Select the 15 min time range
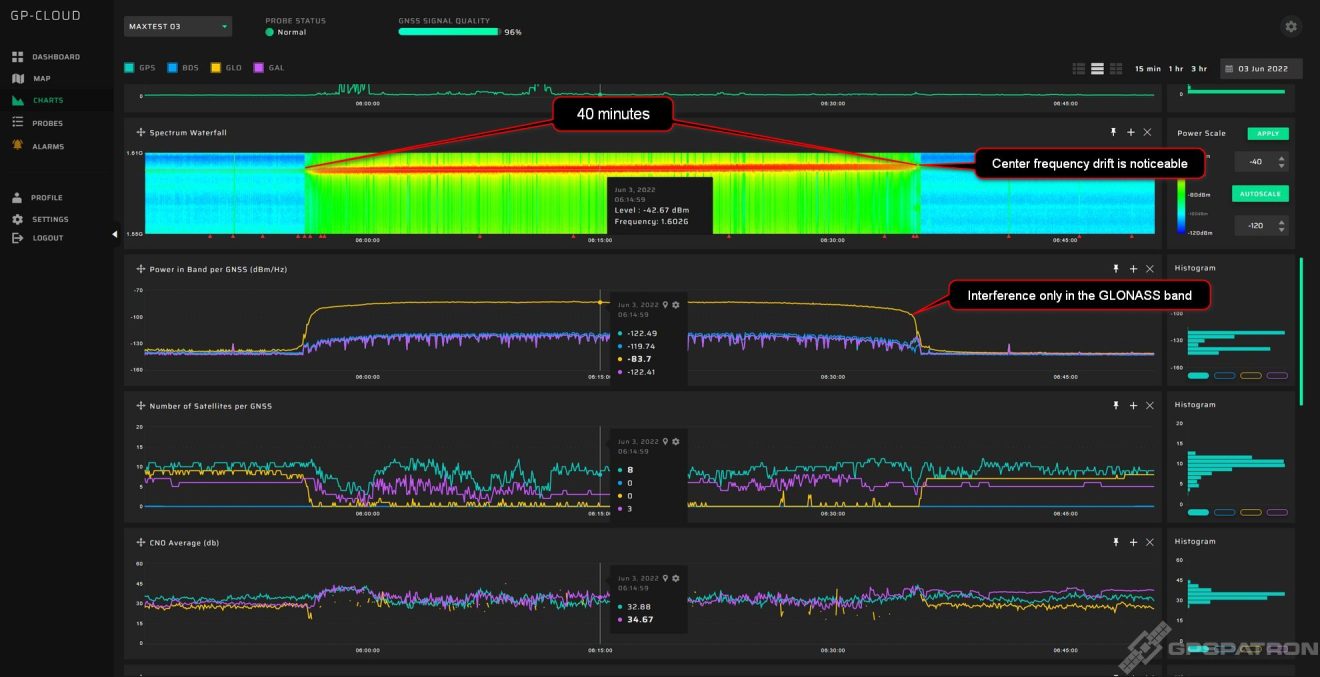Screen dimensions: 1320x677 (x=1149, y=68)
